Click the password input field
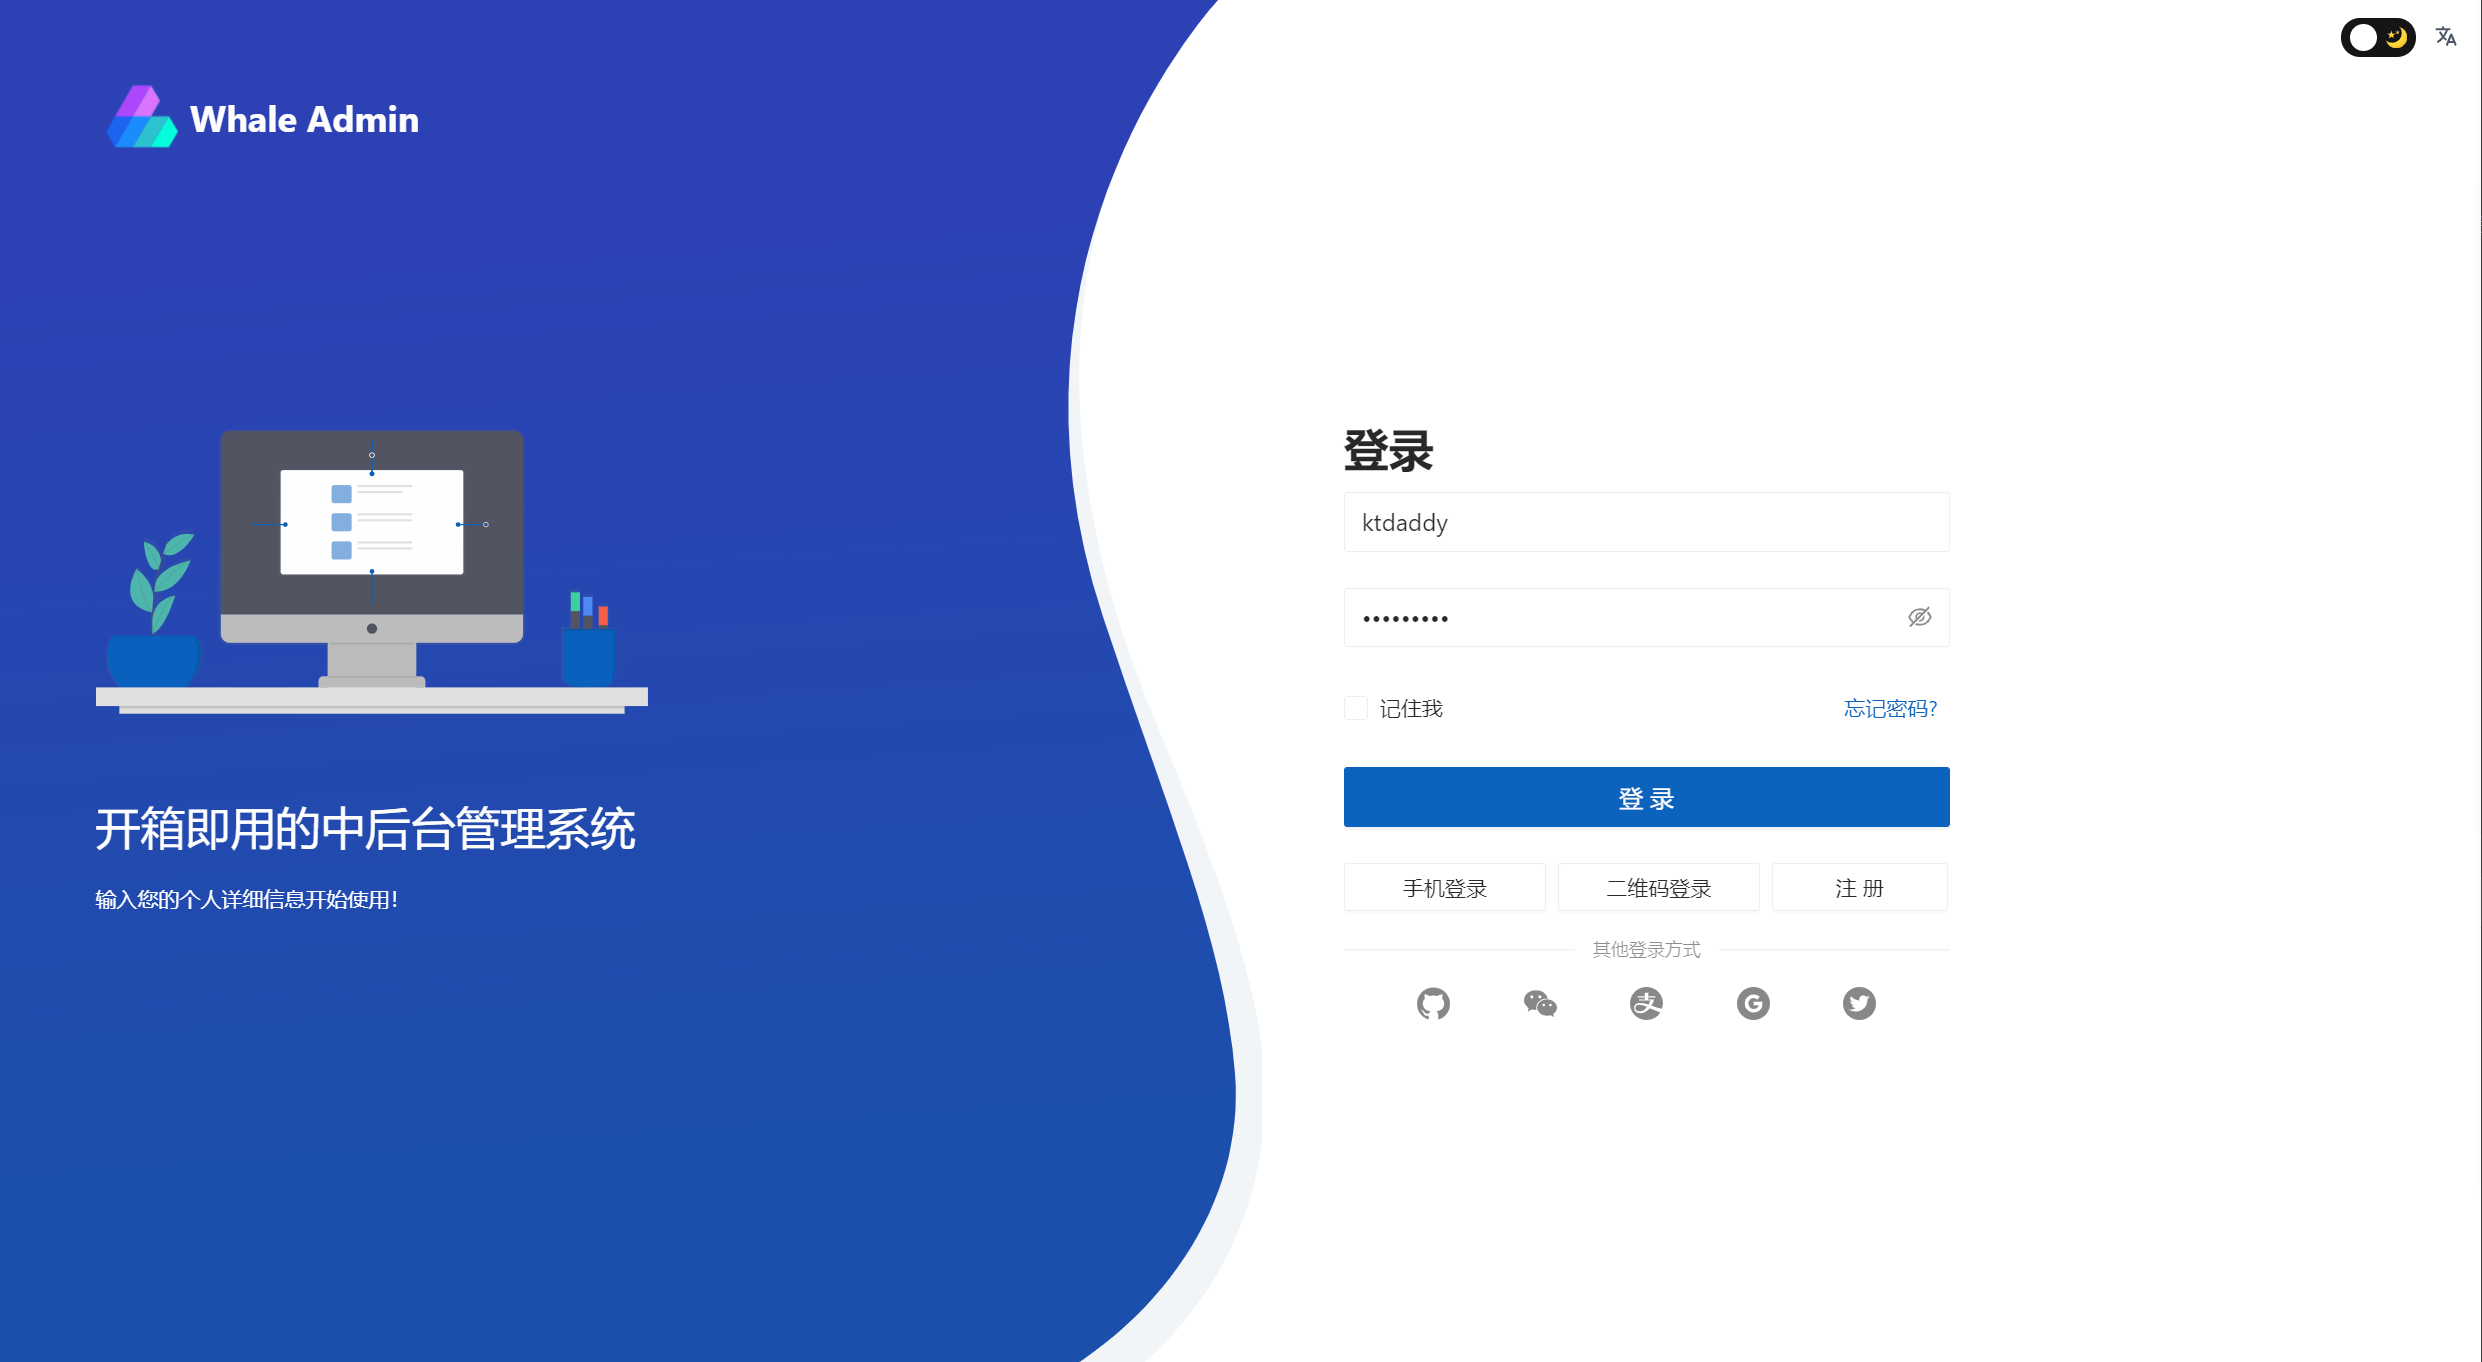2482x1362 pixels. coord(1649,616)
